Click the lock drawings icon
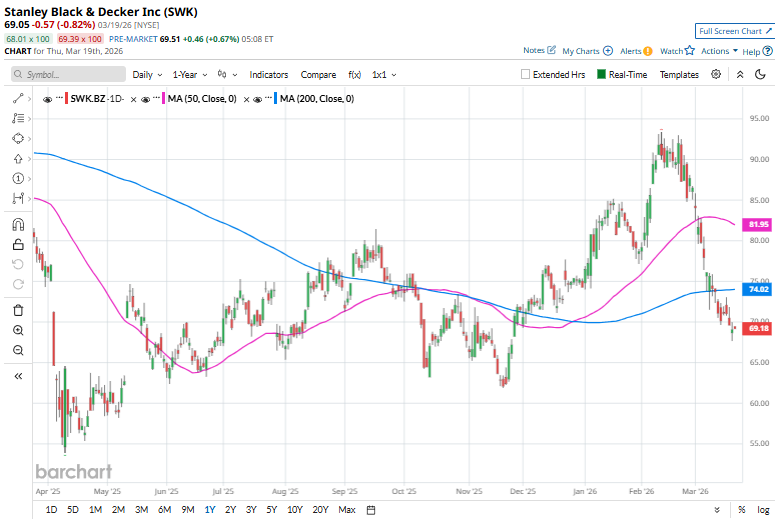Image resolution: width=775 pixels, height=521 pixels. [18, 244]
